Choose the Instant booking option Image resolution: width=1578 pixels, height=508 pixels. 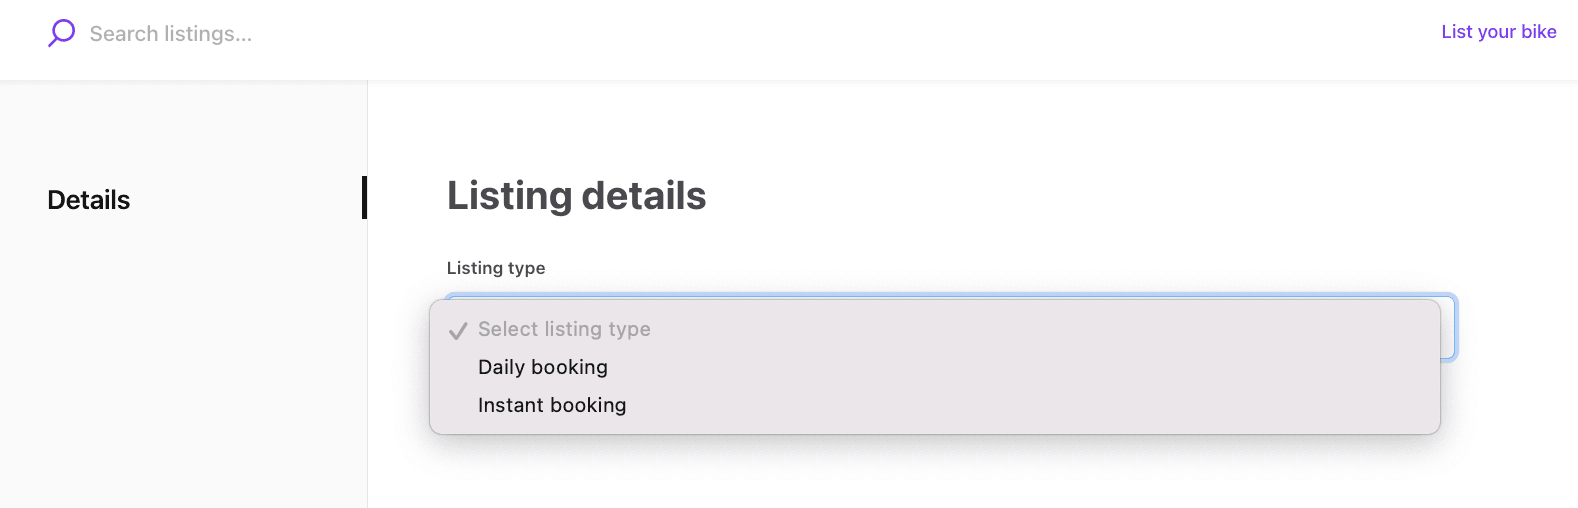(x=552, y=405)
